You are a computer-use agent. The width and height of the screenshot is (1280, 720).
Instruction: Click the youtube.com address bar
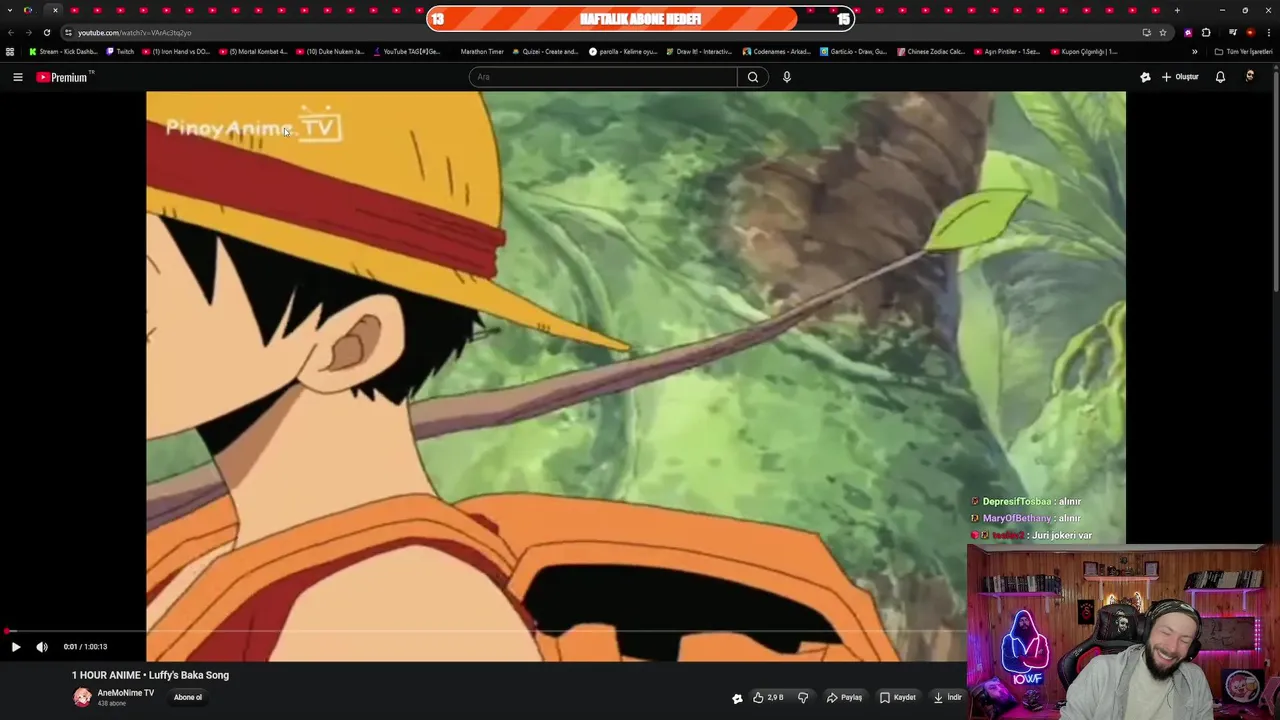point(600,32)
